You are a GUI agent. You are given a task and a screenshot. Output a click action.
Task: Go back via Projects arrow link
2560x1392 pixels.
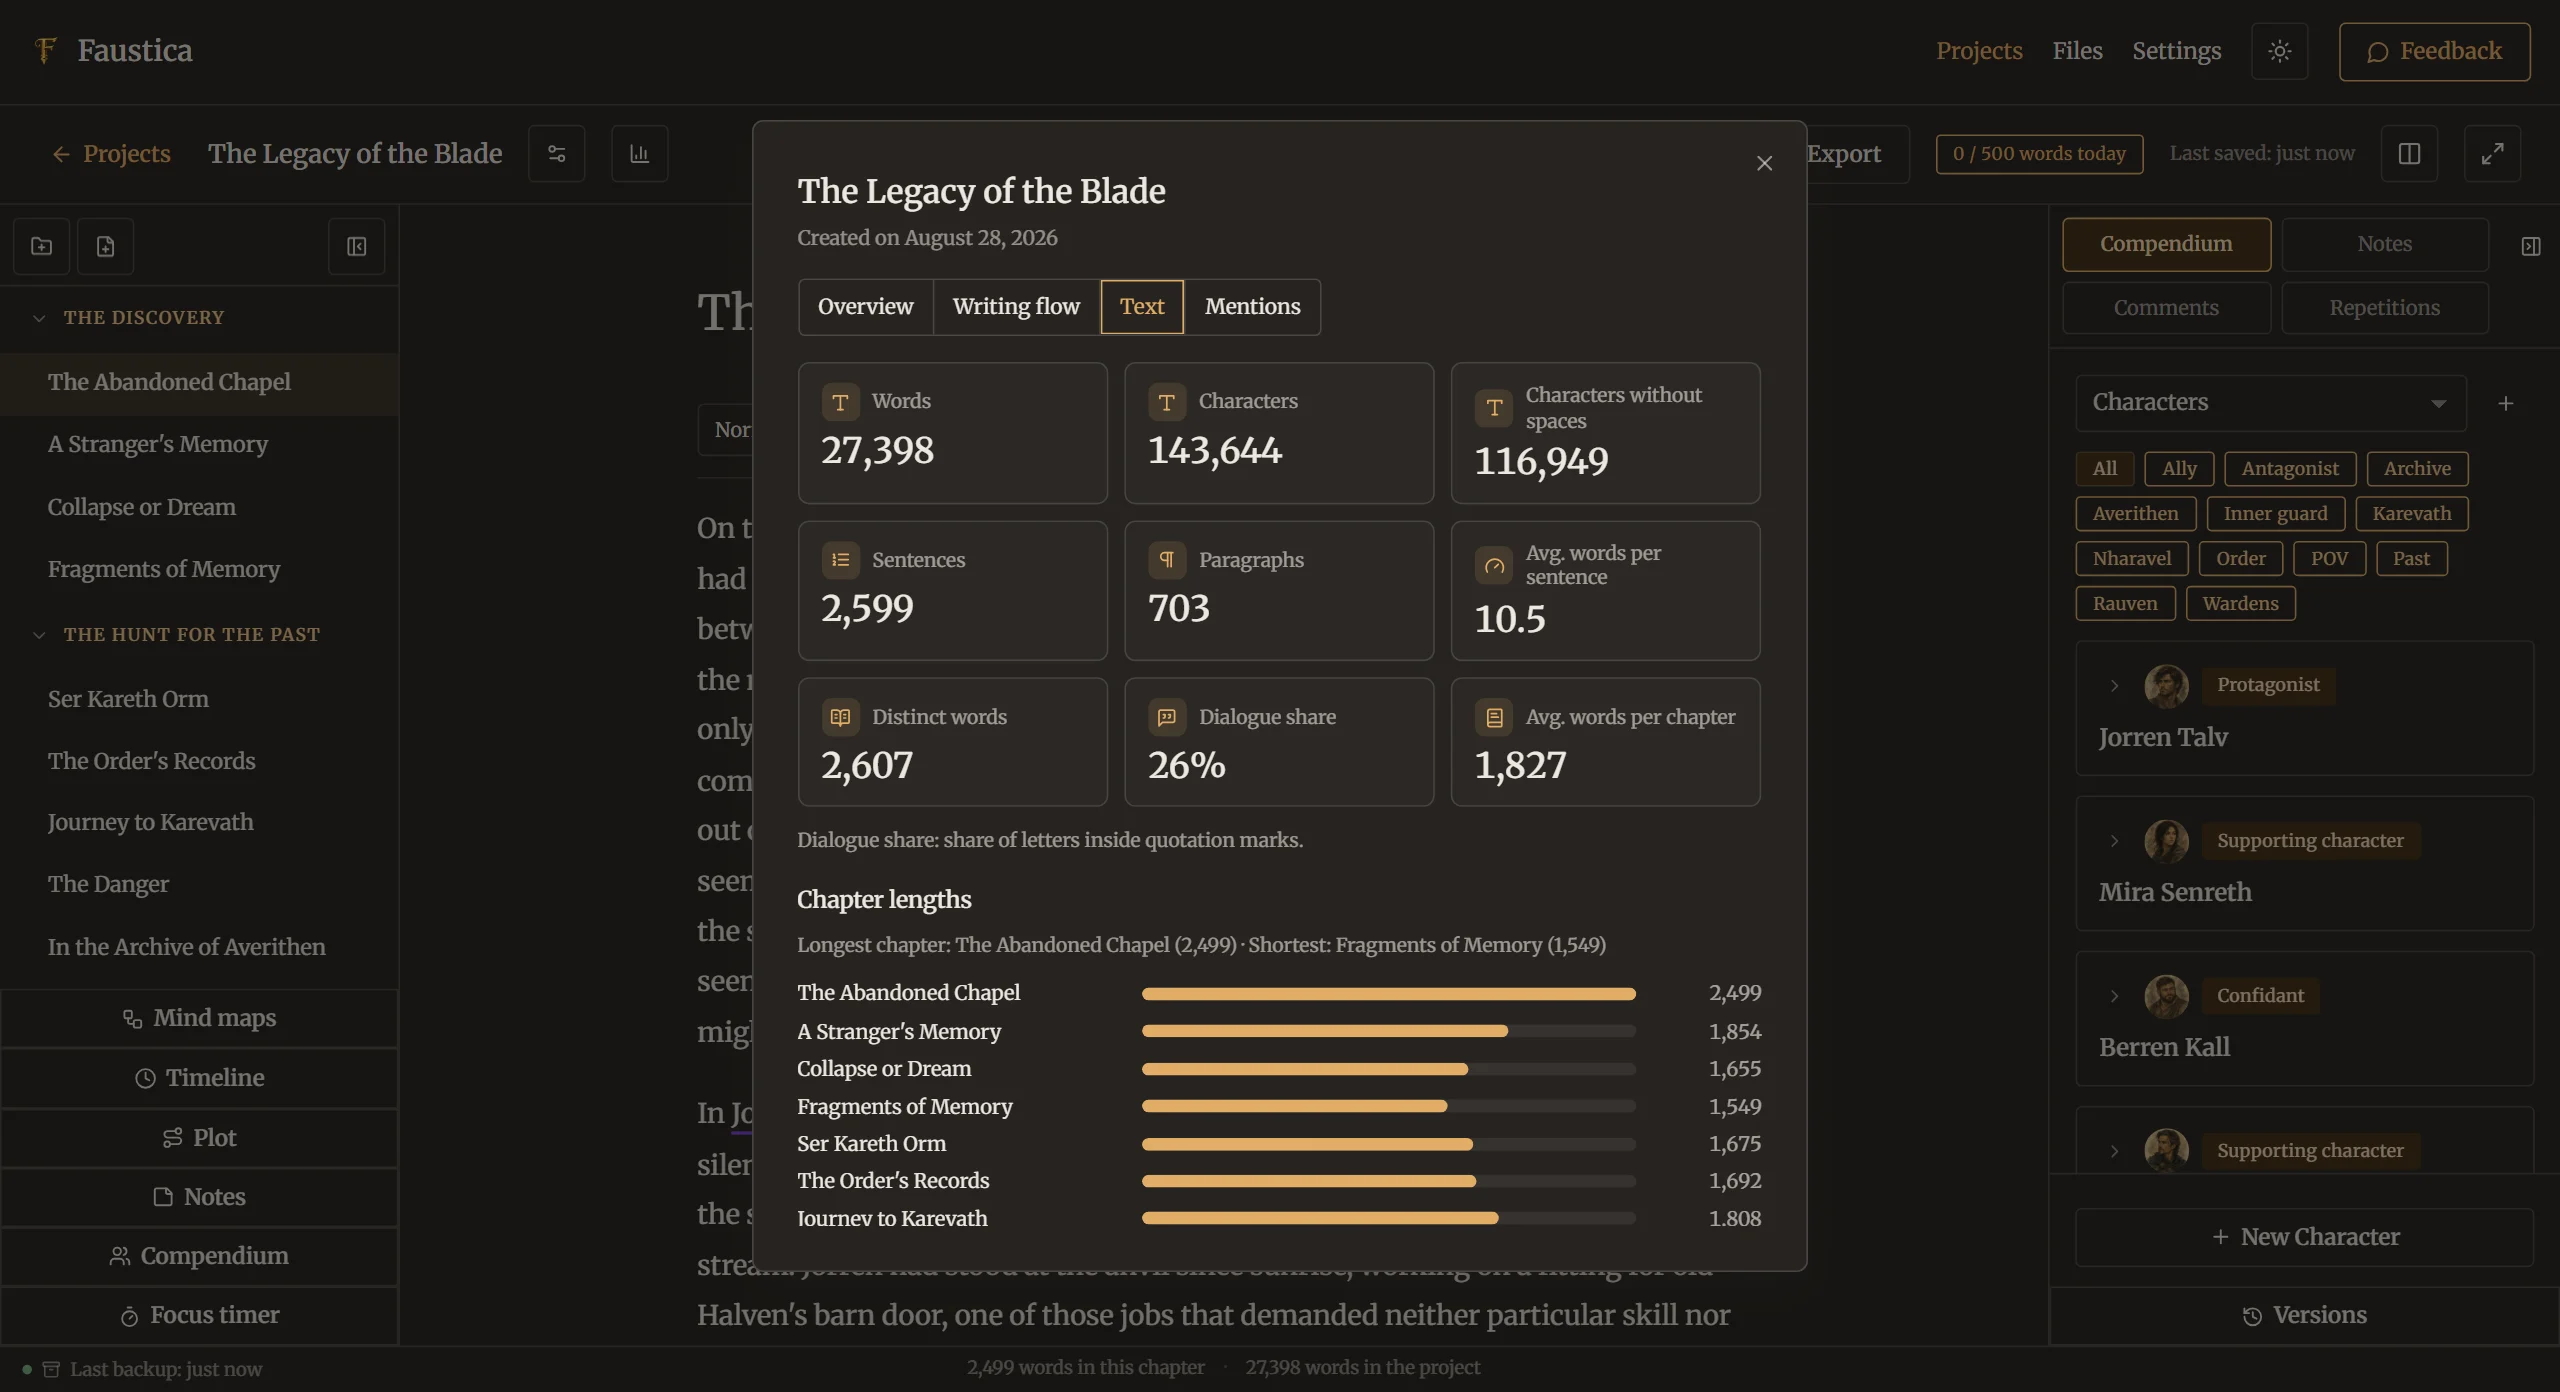(111, 154)
